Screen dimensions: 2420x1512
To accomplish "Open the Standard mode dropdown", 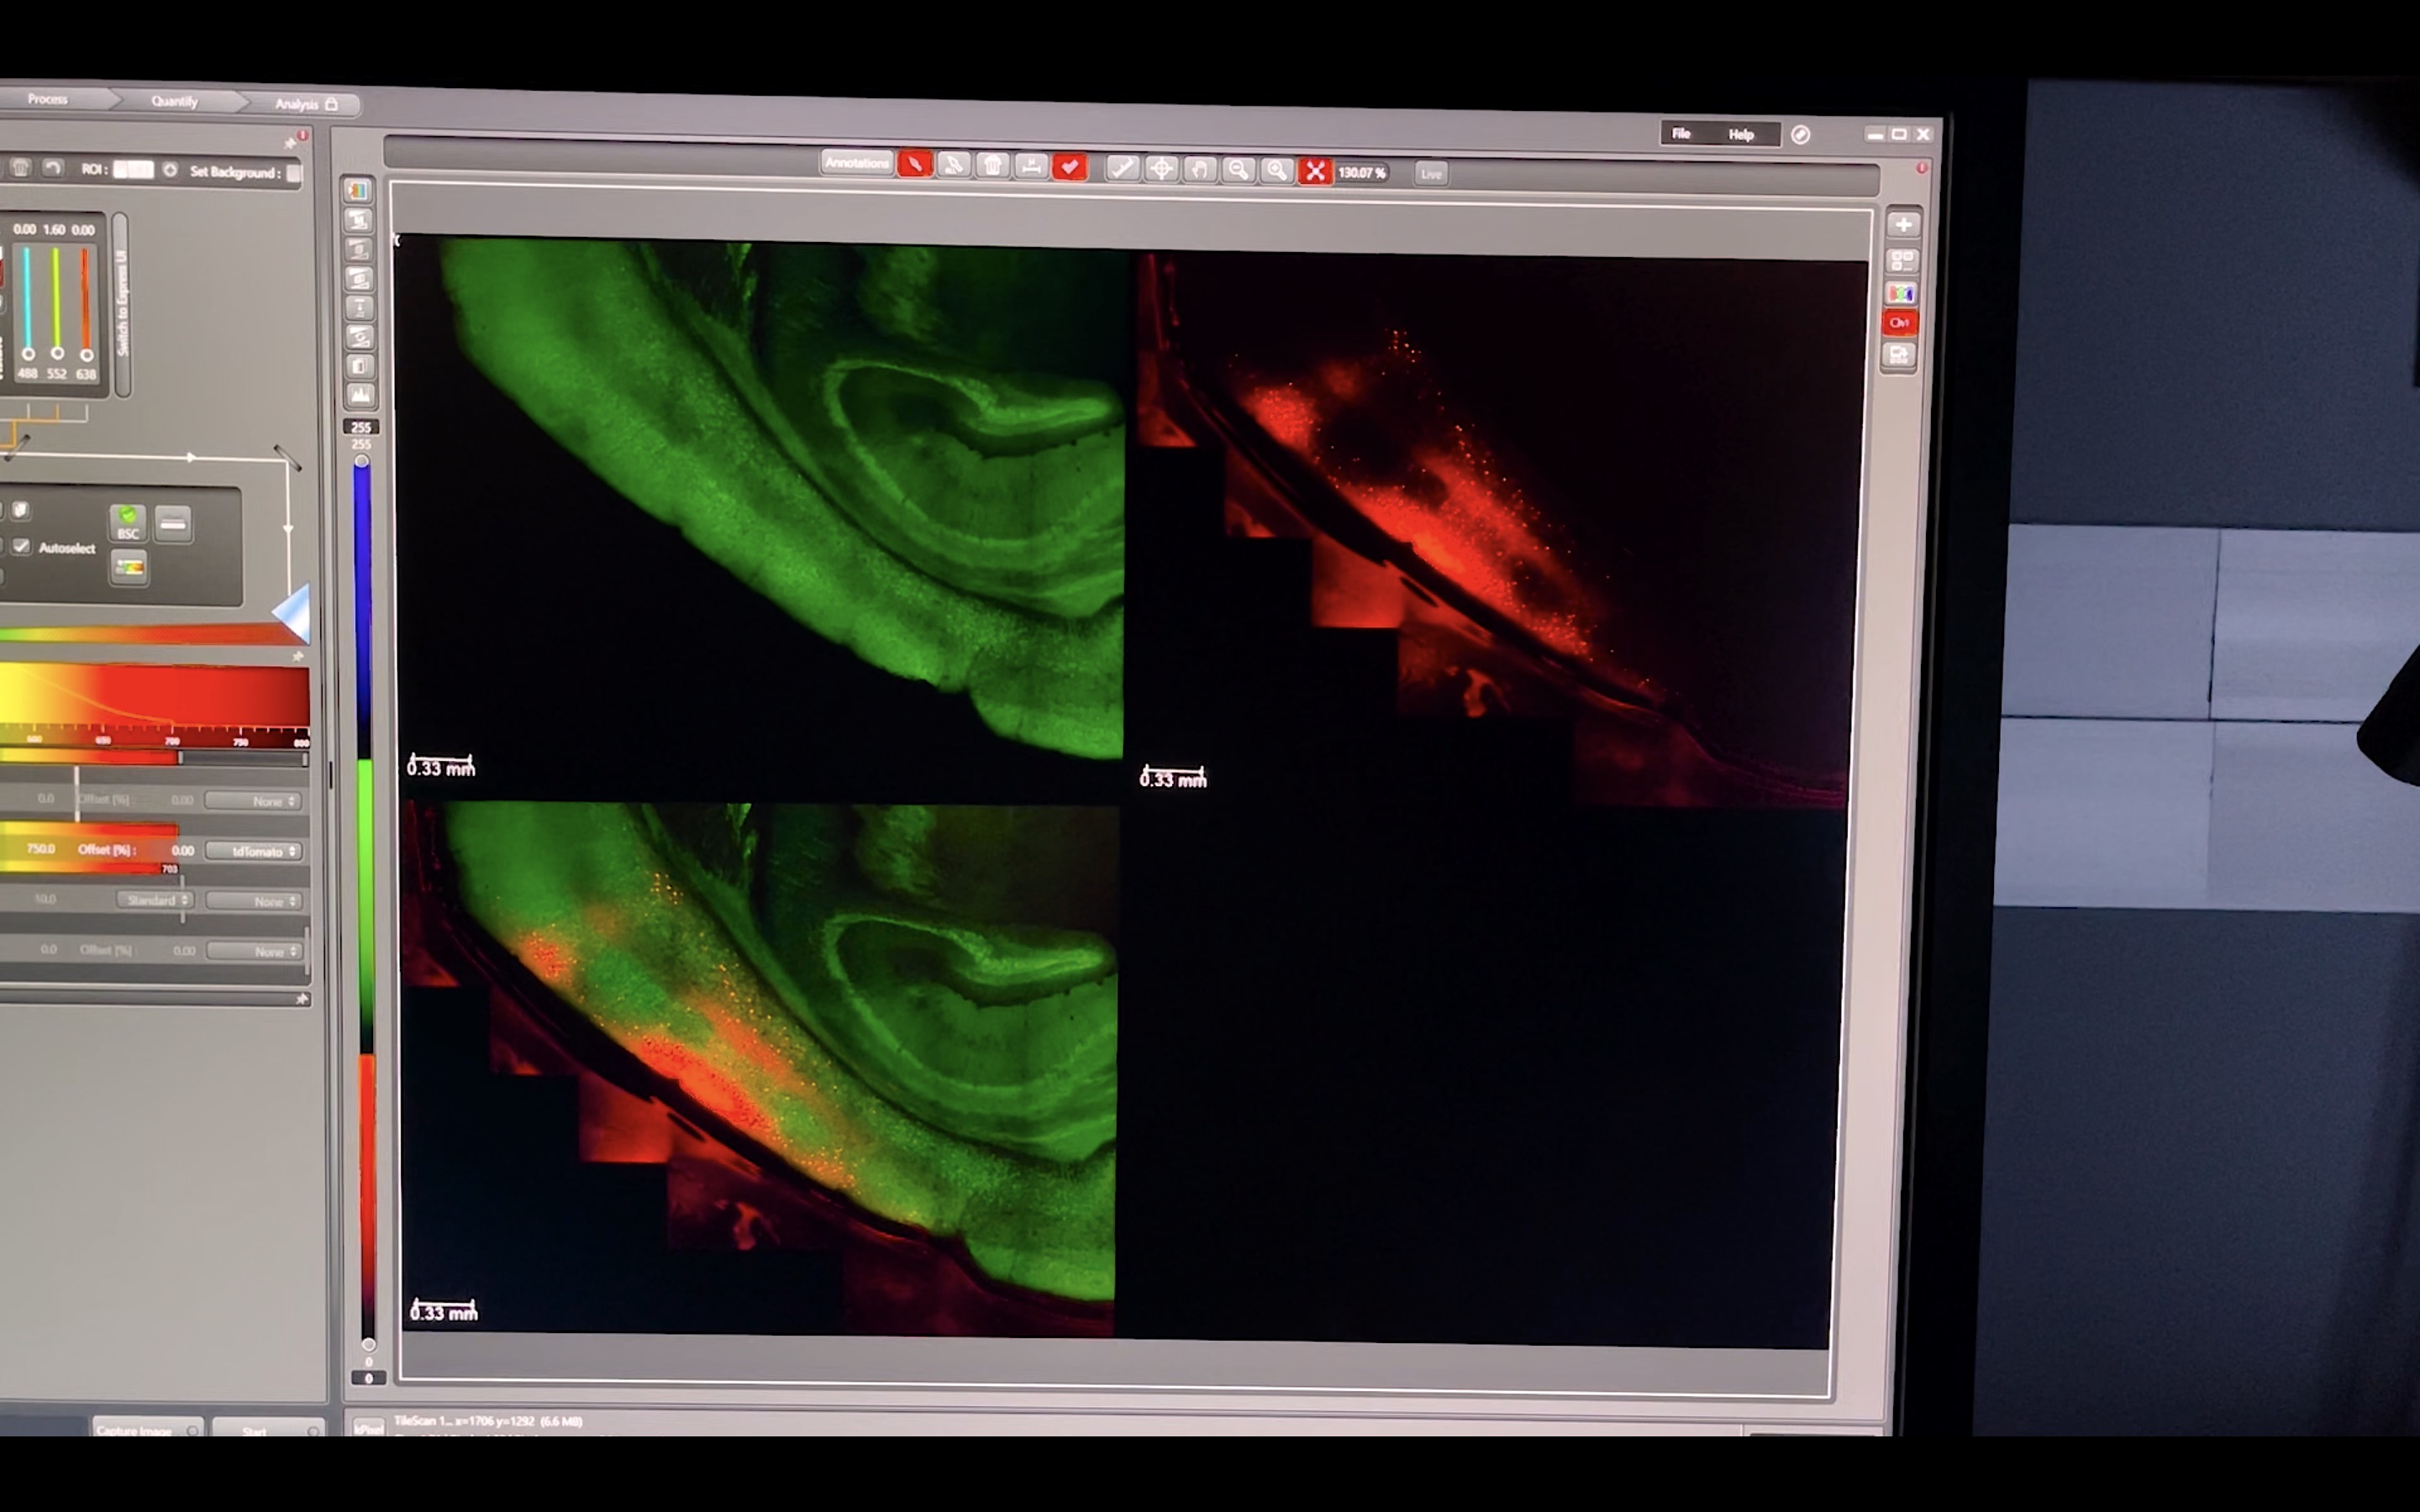I will 157,900.
